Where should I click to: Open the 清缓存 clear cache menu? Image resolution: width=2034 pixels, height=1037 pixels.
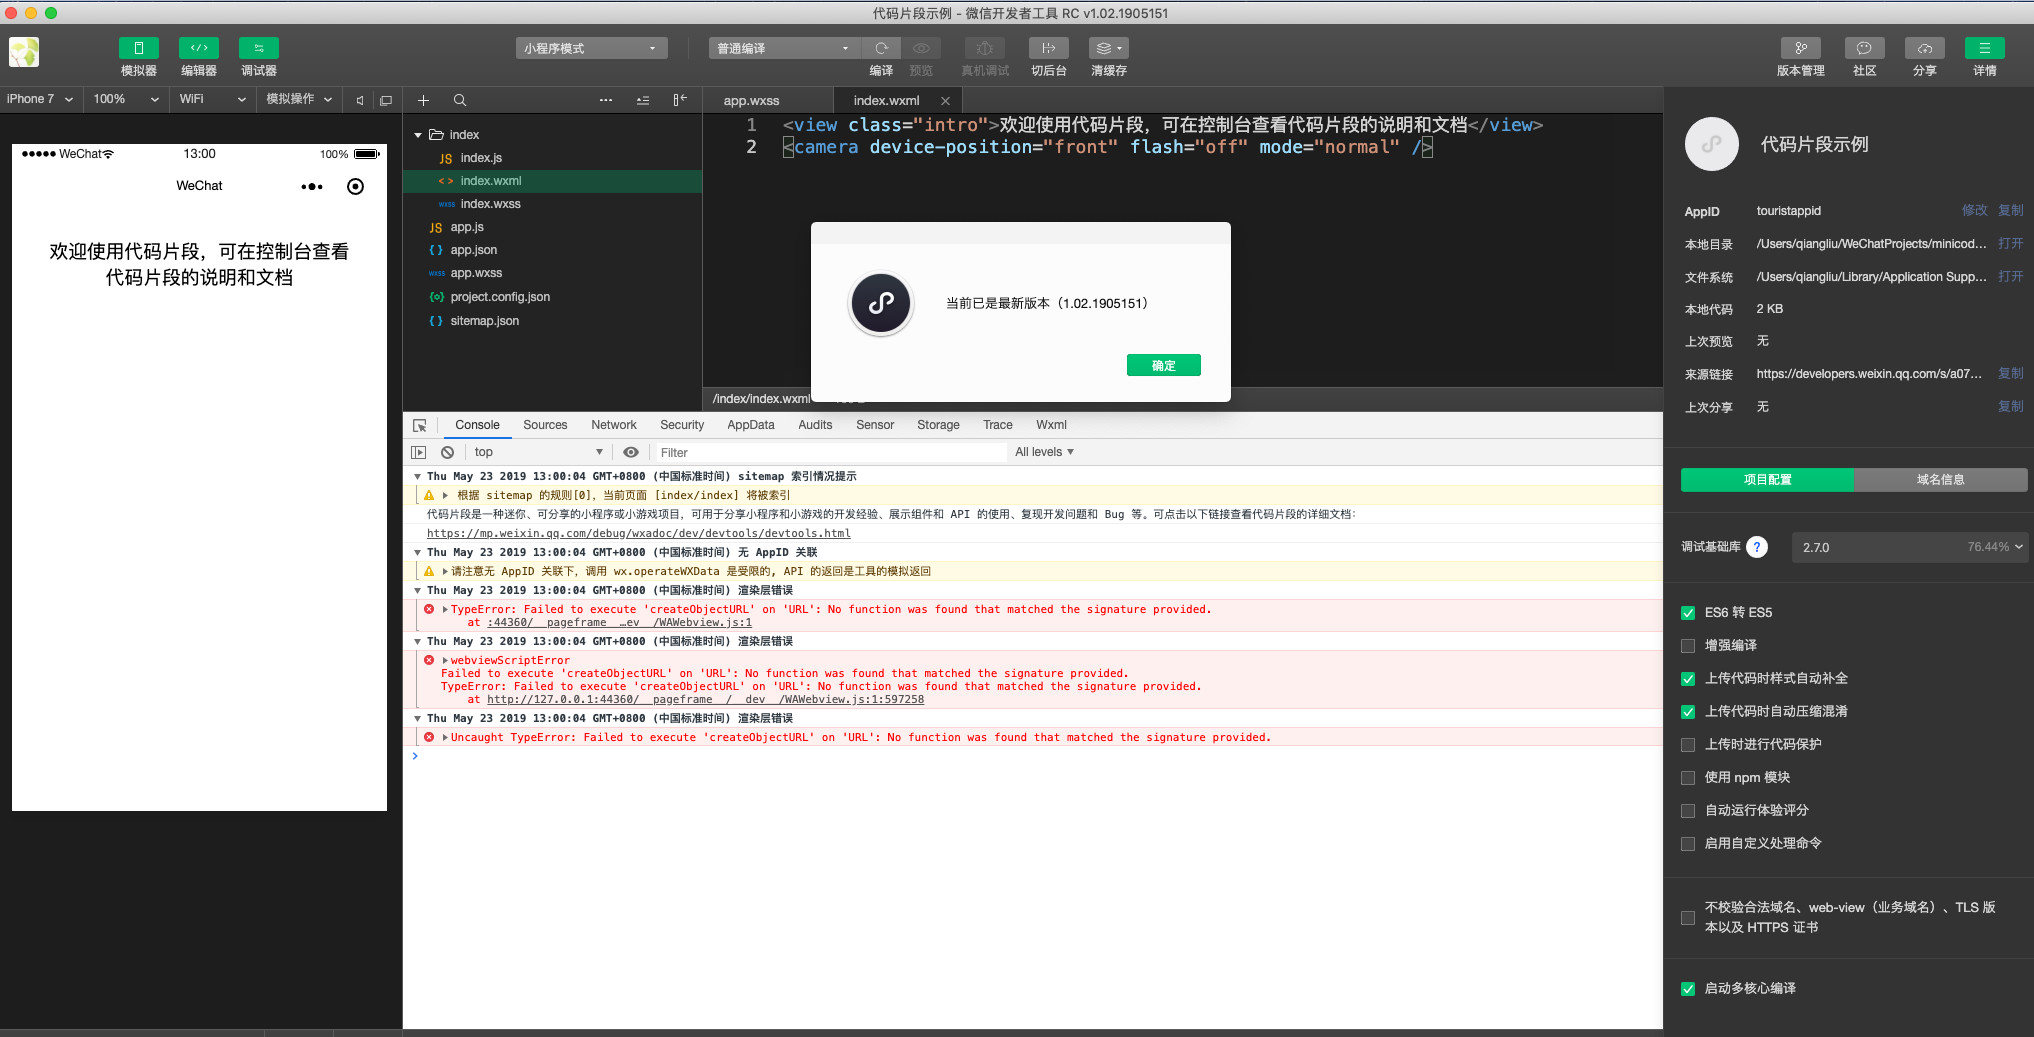pyautogui.click(x=1109, y=48)
